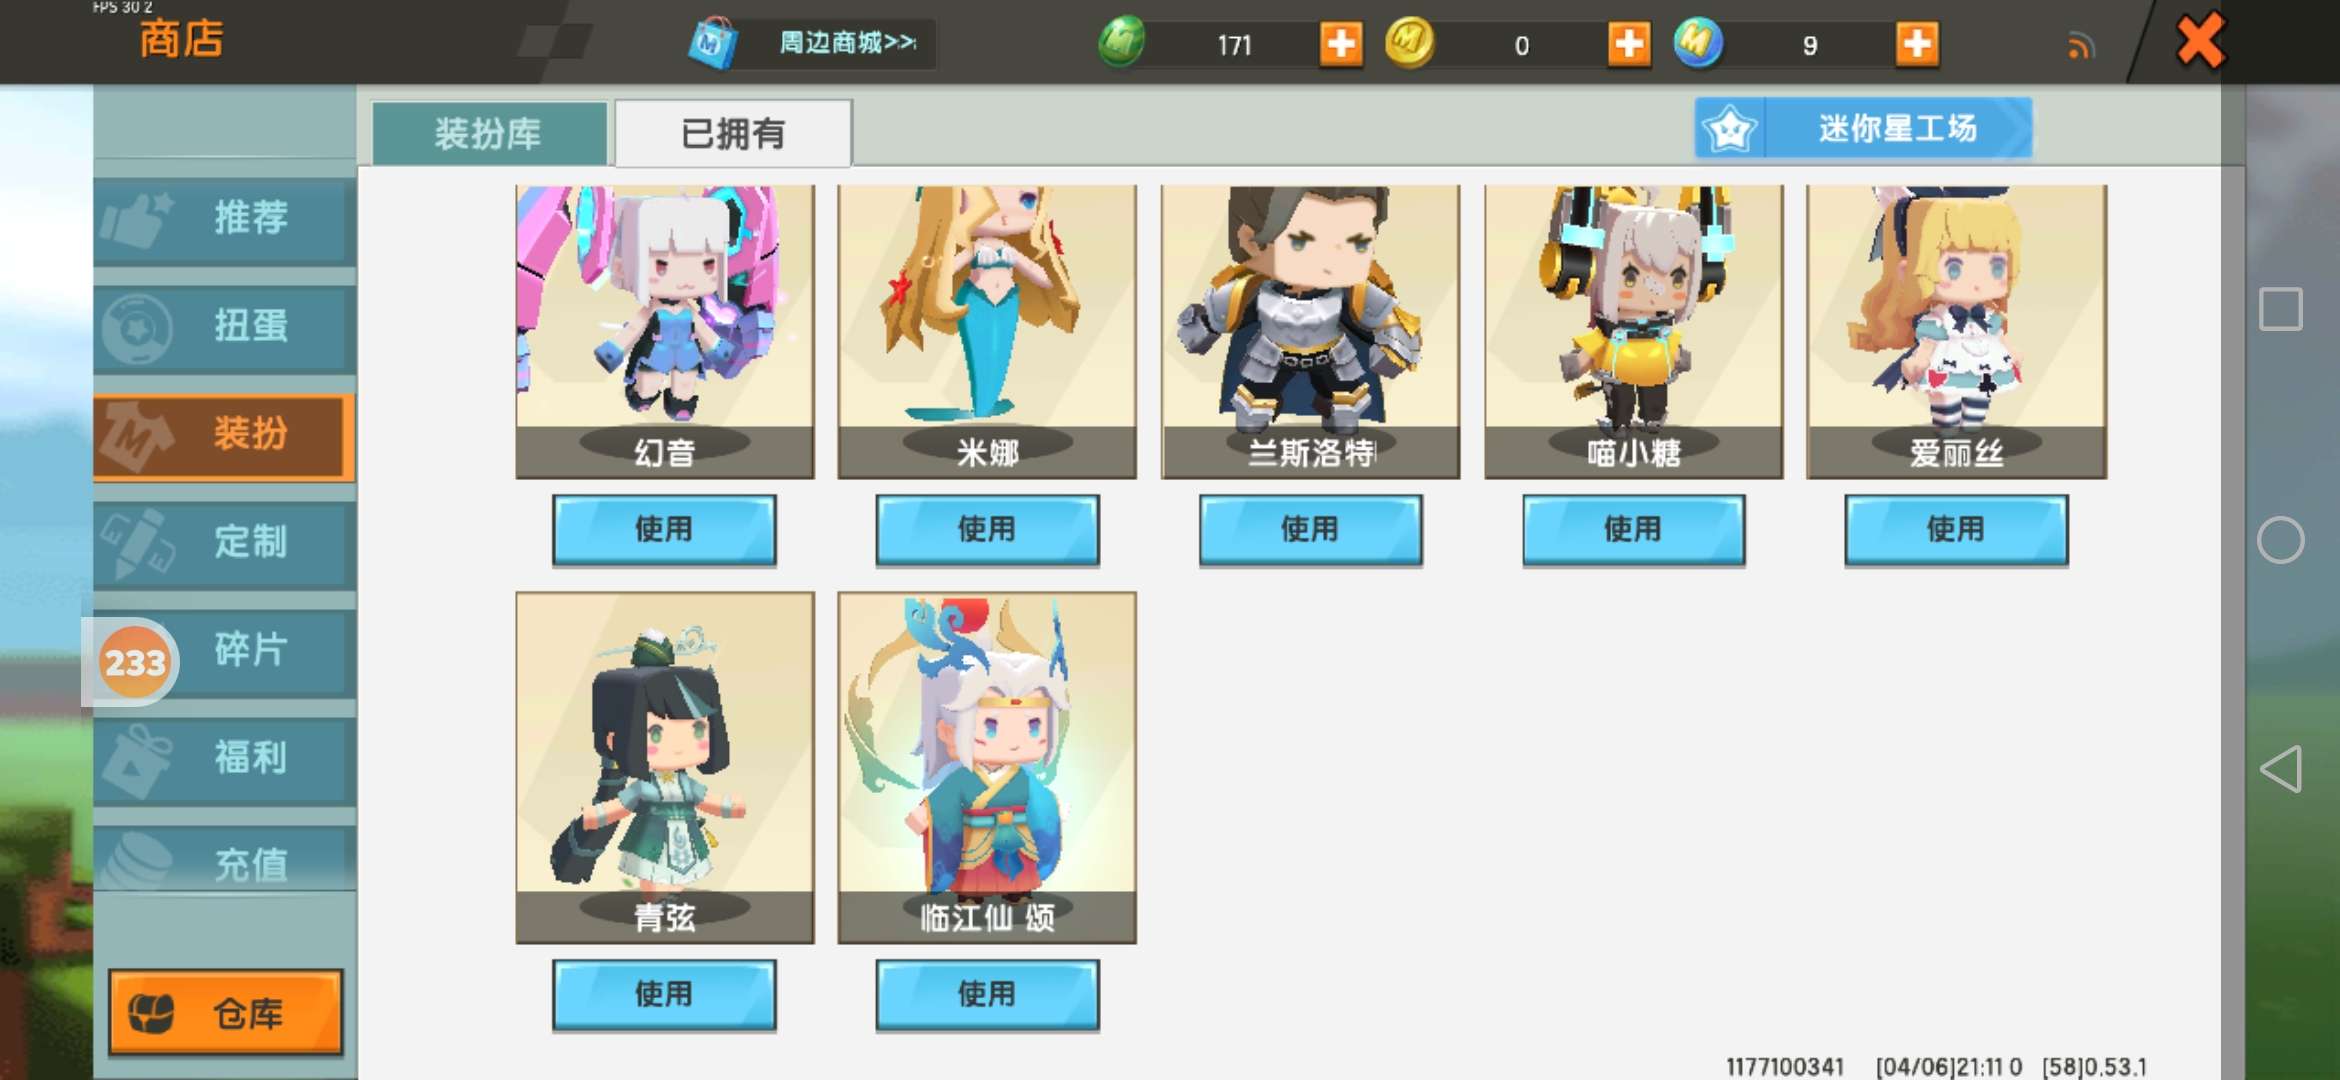Screen dimensions: 2340x1080
Task: Go to the 扭蛋 gacha section
Action: tap(225, 327)
